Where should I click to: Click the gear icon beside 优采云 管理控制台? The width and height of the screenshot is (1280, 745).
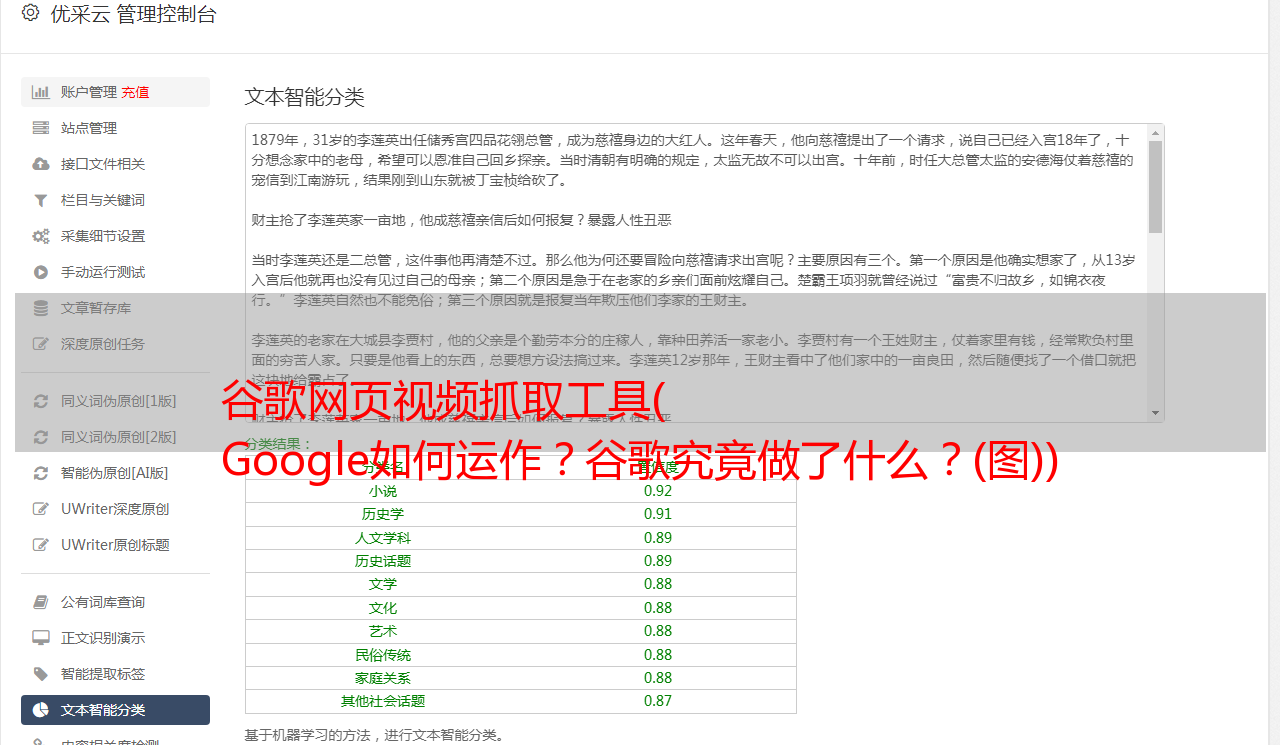(30, 13)
